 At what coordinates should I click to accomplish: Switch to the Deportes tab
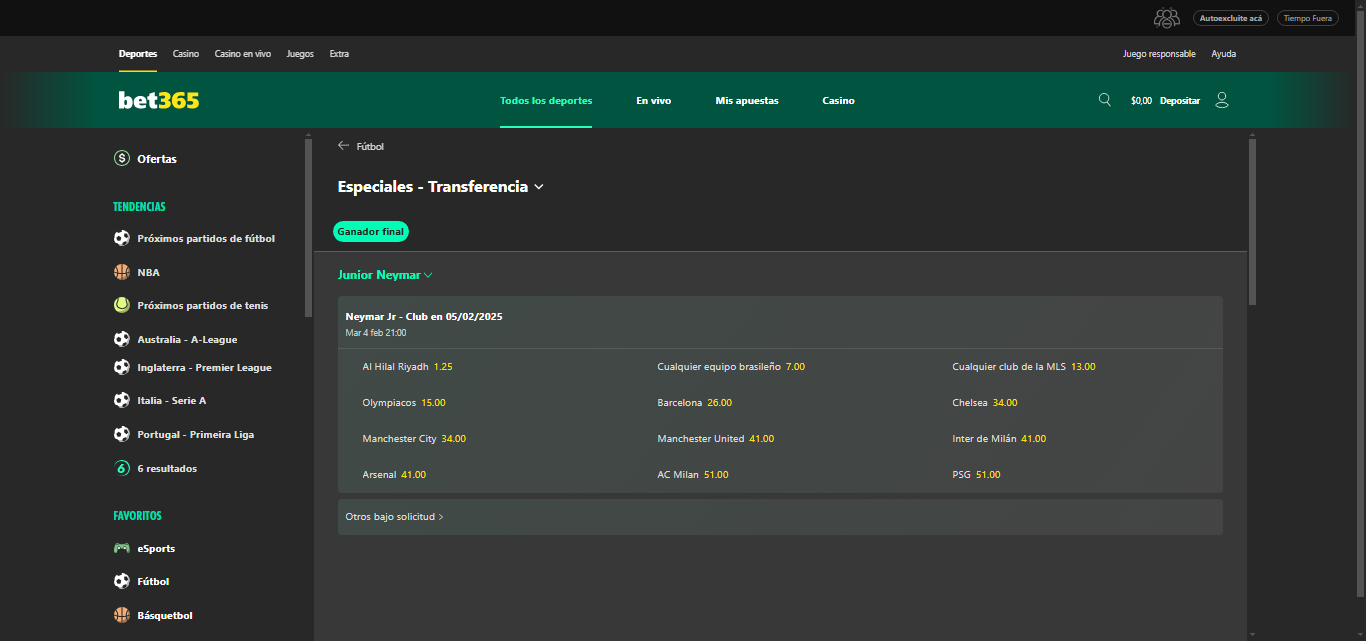tap(138, 54)
